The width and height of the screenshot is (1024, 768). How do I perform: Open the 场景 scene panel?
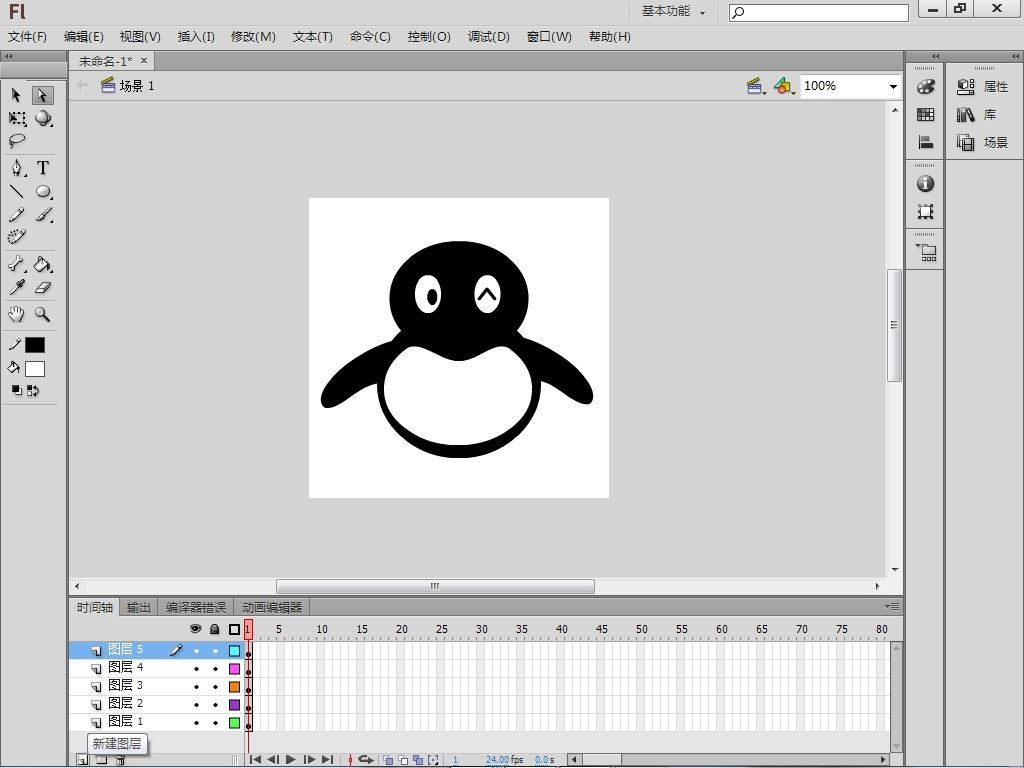983,142
